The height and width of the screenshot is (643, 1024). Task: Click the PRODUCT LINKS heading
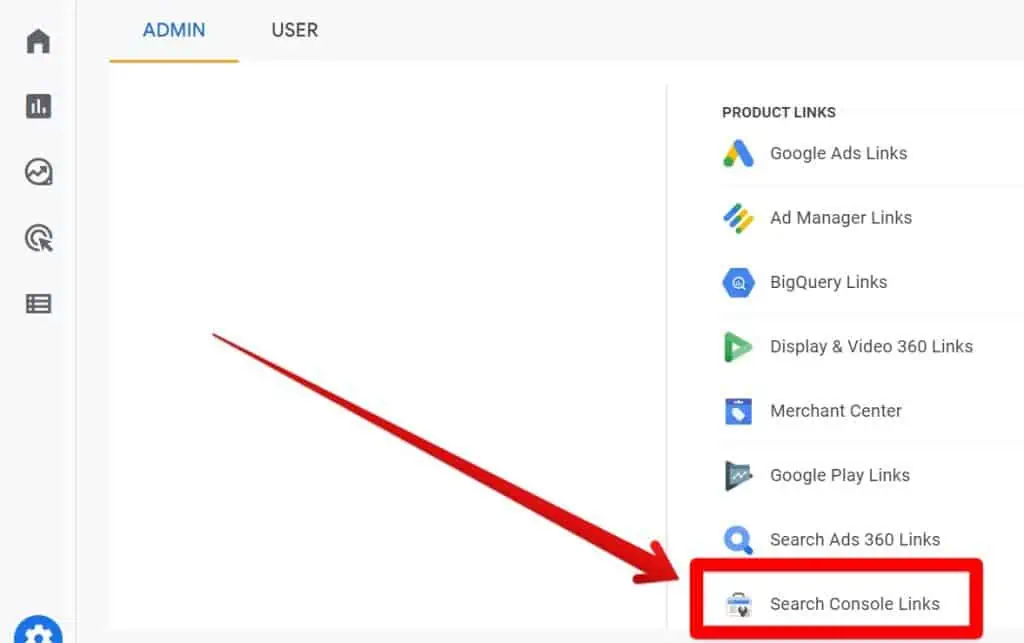[779, 112]
